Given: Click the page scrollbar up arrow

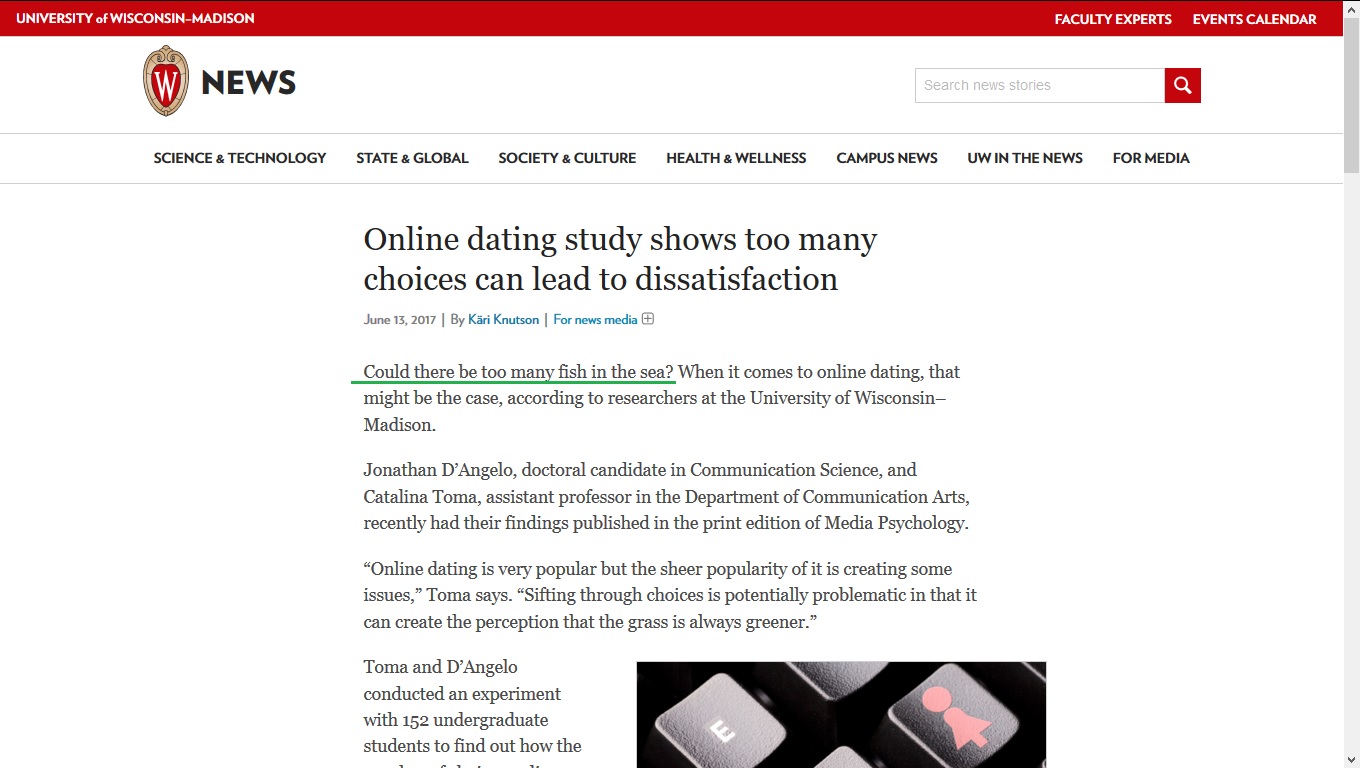Looking at the screenshot, I should tap(1351, 10).
